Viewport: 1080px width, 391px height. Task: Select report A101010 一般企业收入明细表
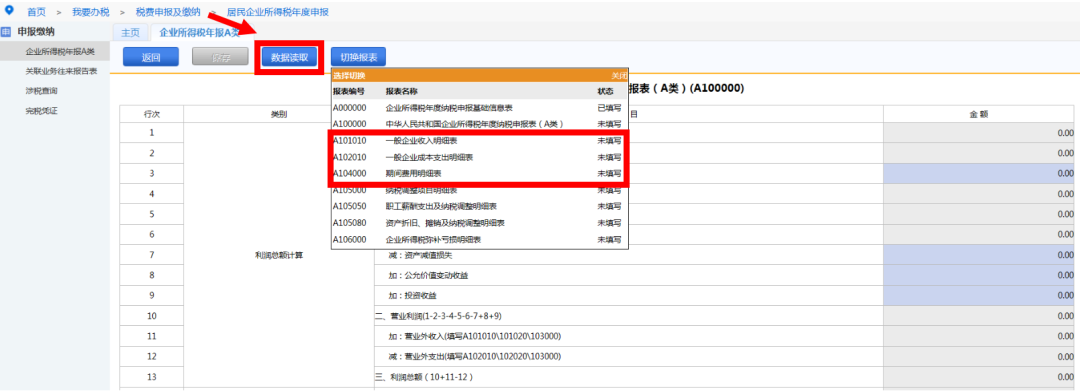[x=479, y=140]
